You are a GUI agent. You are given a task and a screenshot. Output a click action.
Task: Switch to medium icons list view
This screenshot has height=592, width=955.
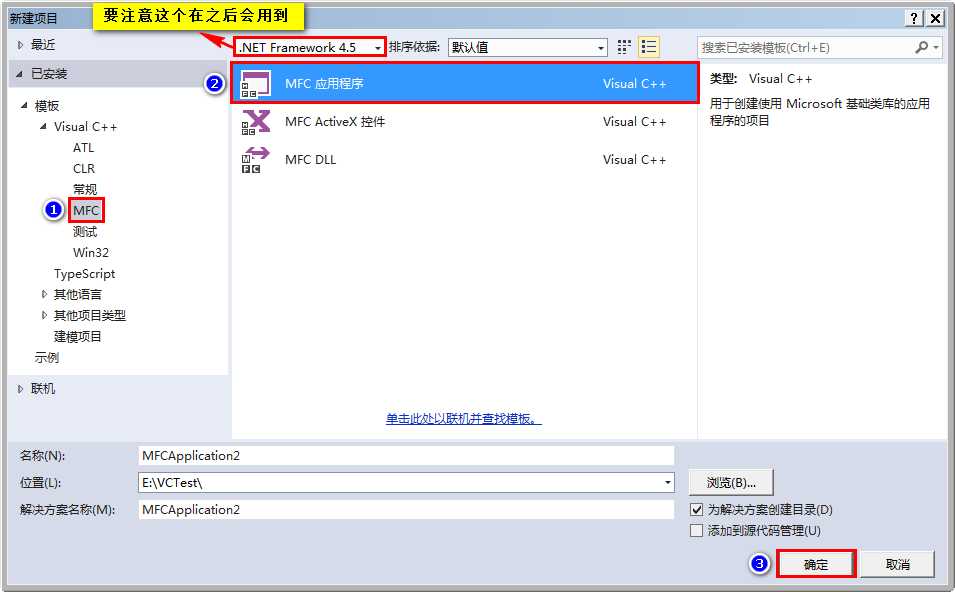[x=649, y=47]
